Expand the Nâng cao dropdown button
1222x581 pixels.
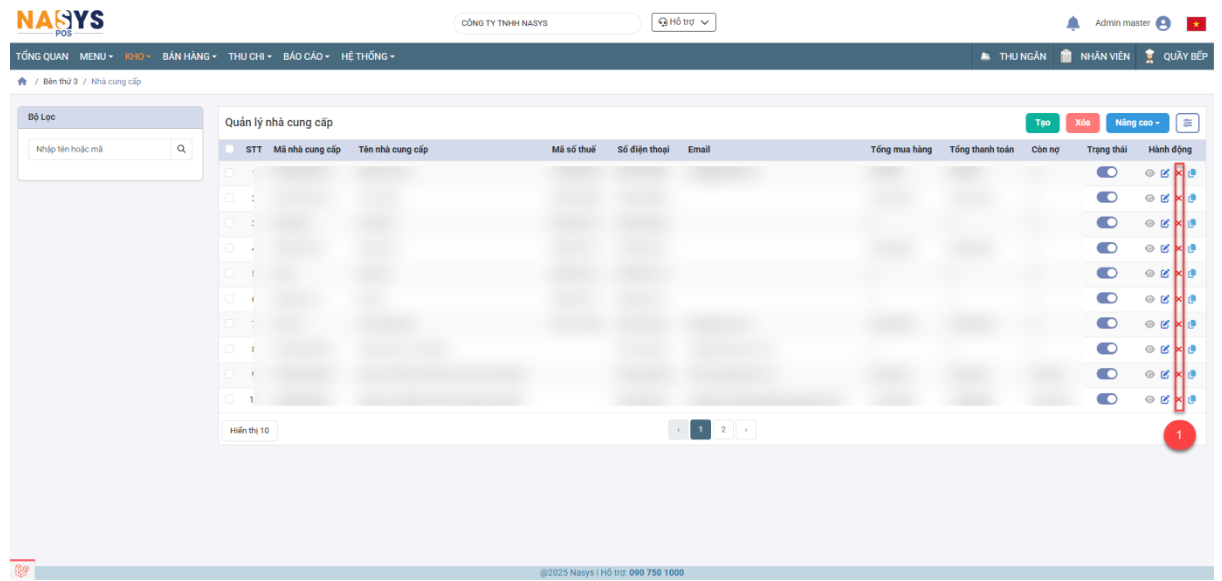[x=1137, y=123]
